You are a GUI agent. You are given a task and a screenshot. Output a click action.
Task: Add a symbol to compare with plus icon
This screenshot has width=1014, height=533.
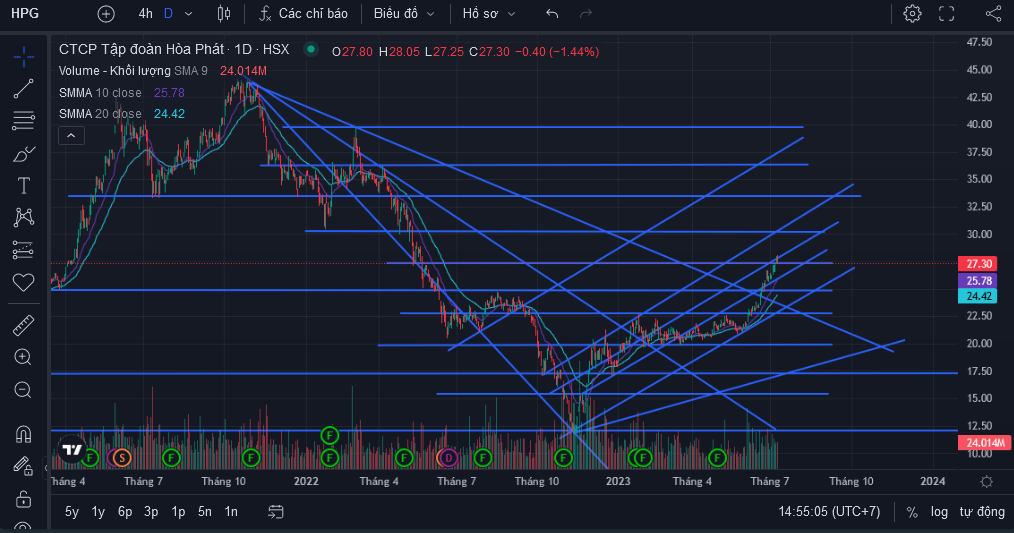click(106, 14)
